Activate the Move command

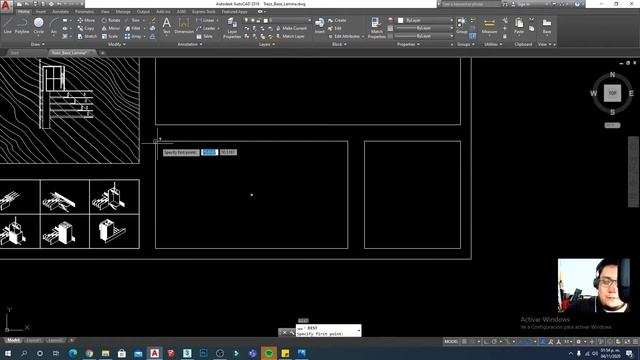click(86, 20)
